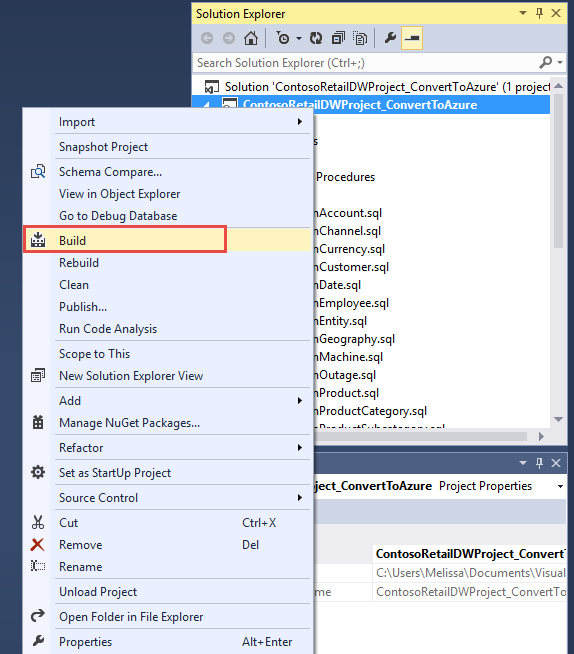The height and width of the screenshot is (654, 574).
Task: Click the Properties wrench toolbar icon
Action: 390,38
